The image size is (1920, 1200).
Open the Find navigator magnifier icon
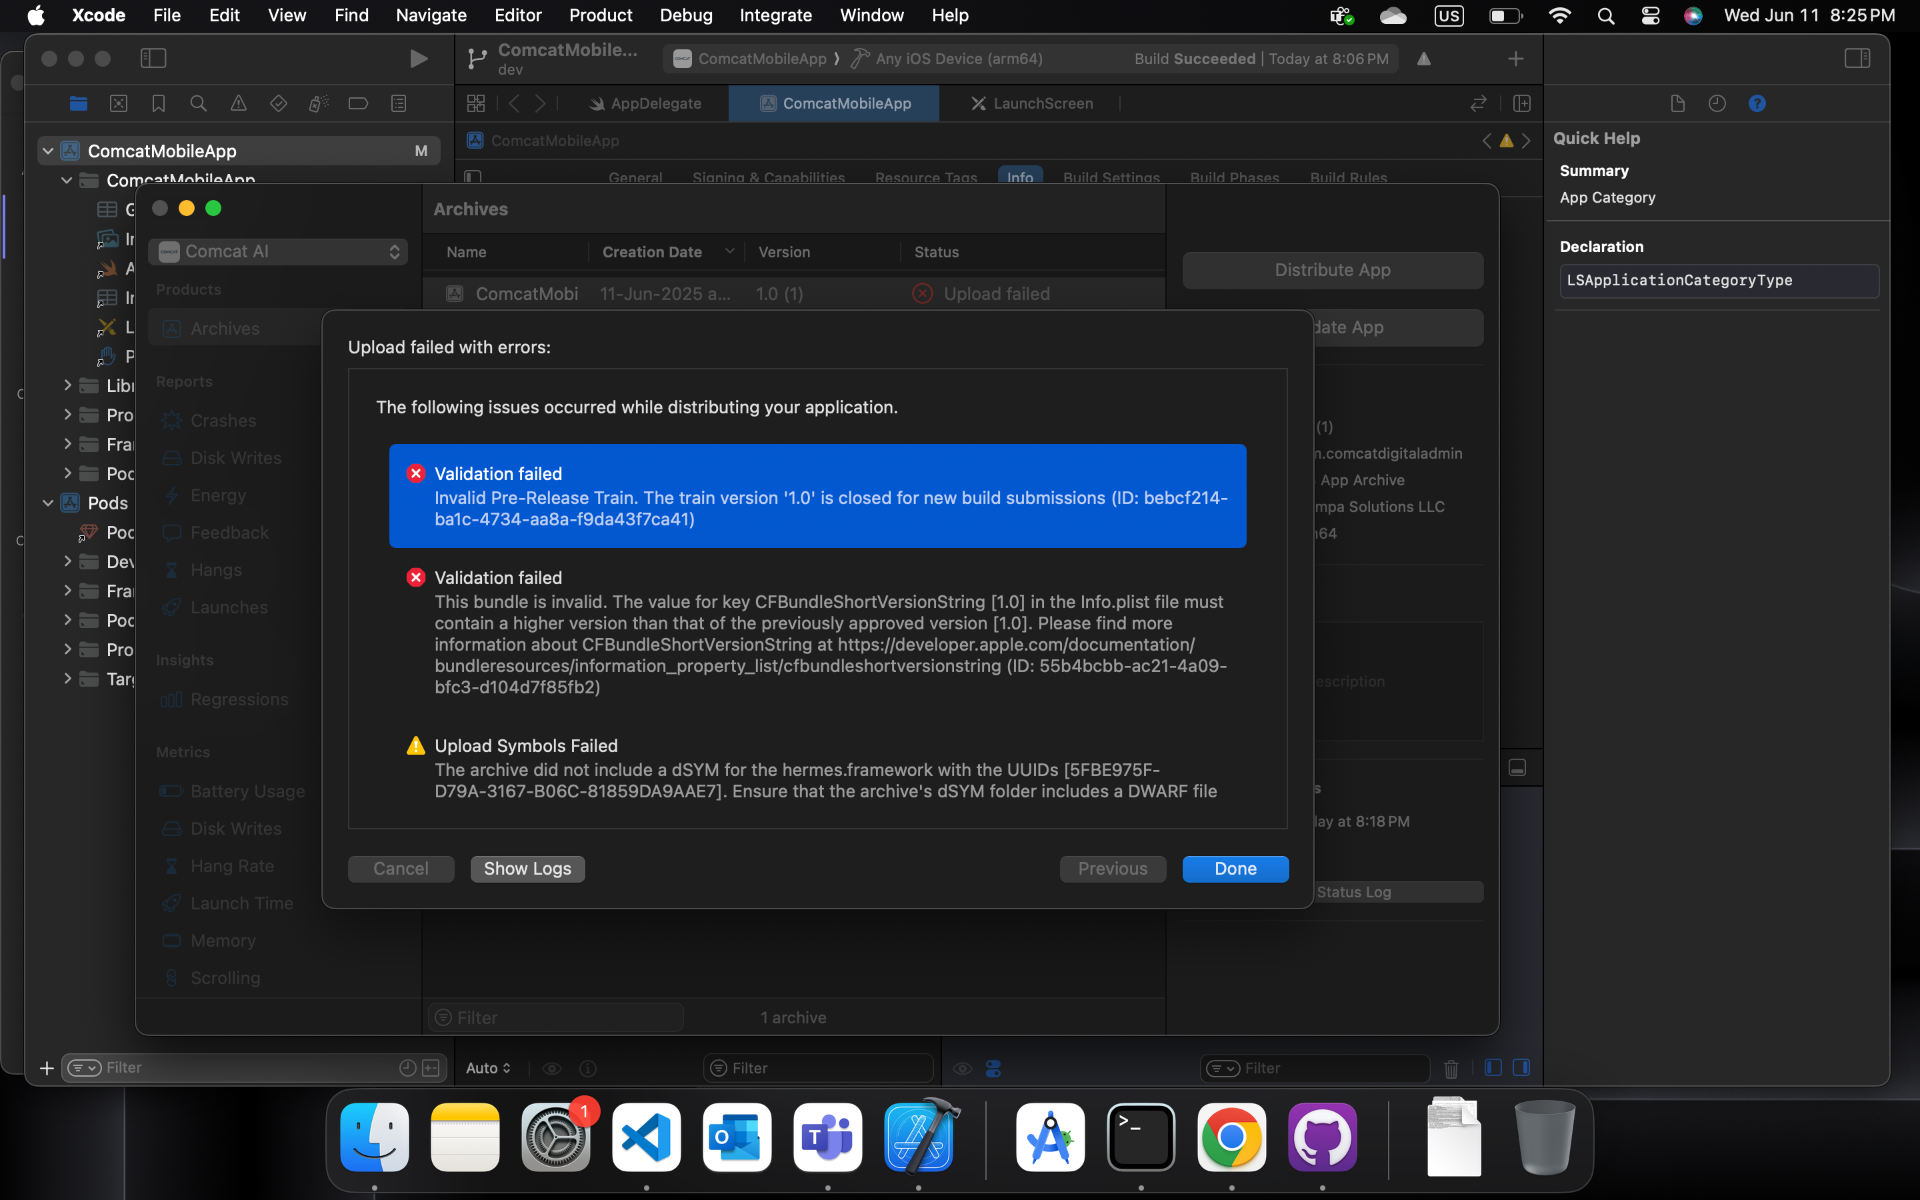pos(198,103)
